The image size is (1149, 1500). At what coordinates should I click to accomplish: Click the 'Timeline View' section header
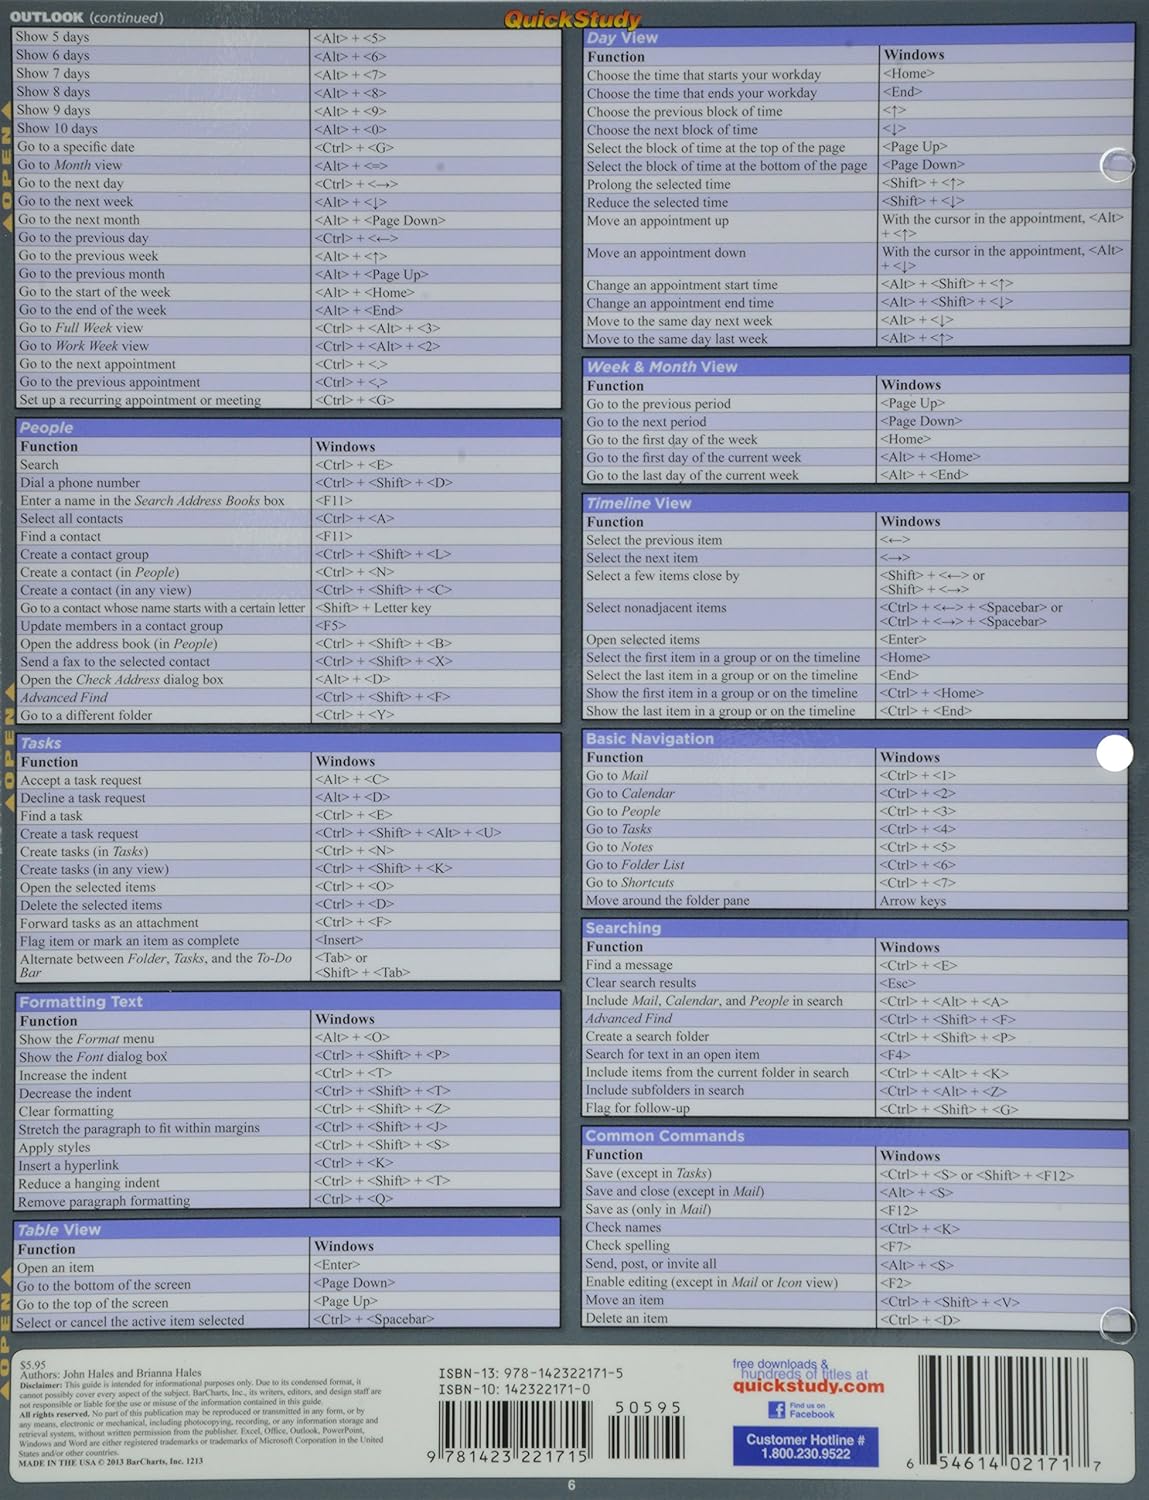pos(856,503)
